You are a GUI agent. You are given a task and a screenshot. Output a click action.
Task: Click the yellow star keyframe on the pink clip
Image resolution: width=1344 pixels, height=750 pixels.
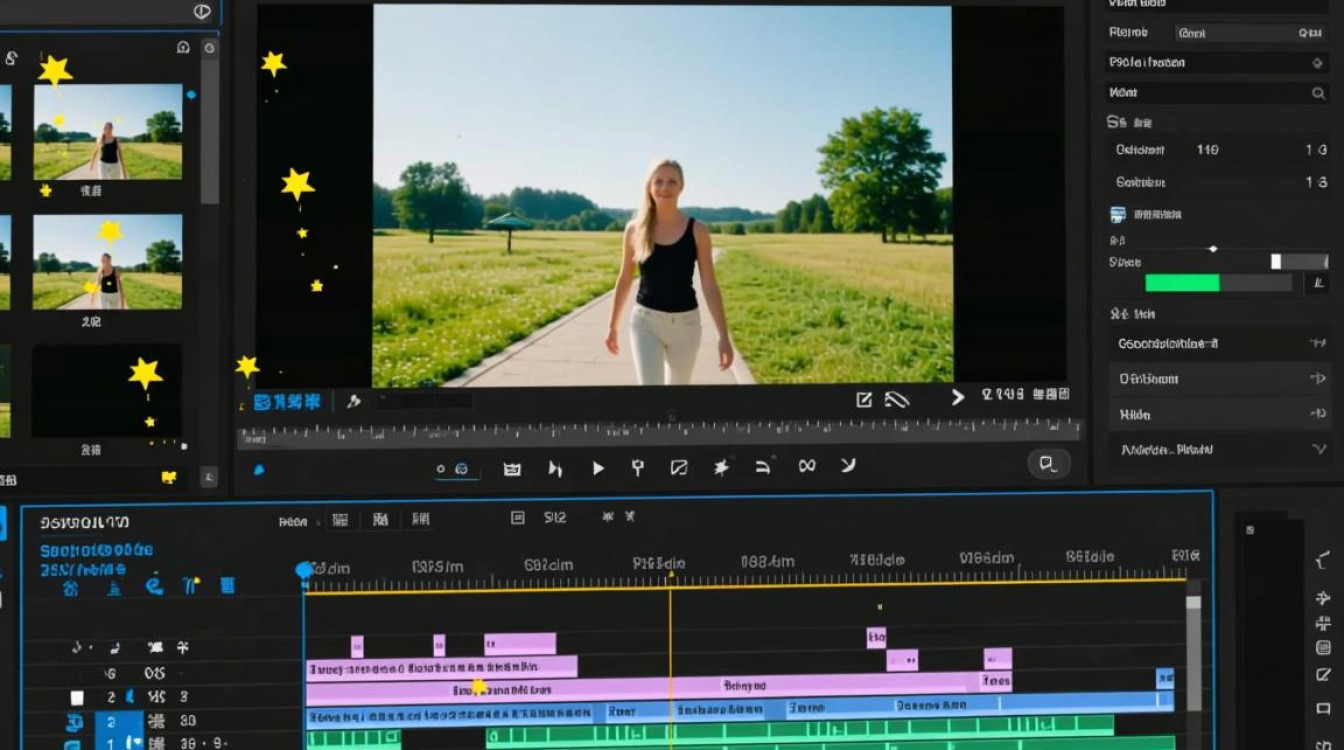tap(478, 686)
